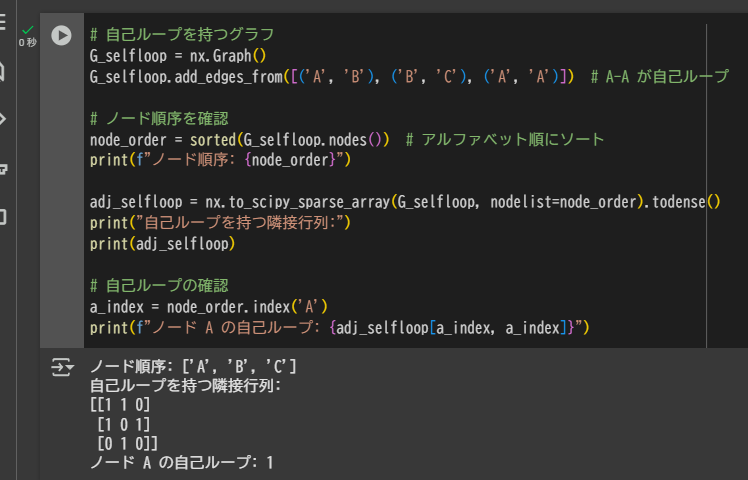Click the line 'G_selfloop = nx.Graph()'

(x=178, y=56)
